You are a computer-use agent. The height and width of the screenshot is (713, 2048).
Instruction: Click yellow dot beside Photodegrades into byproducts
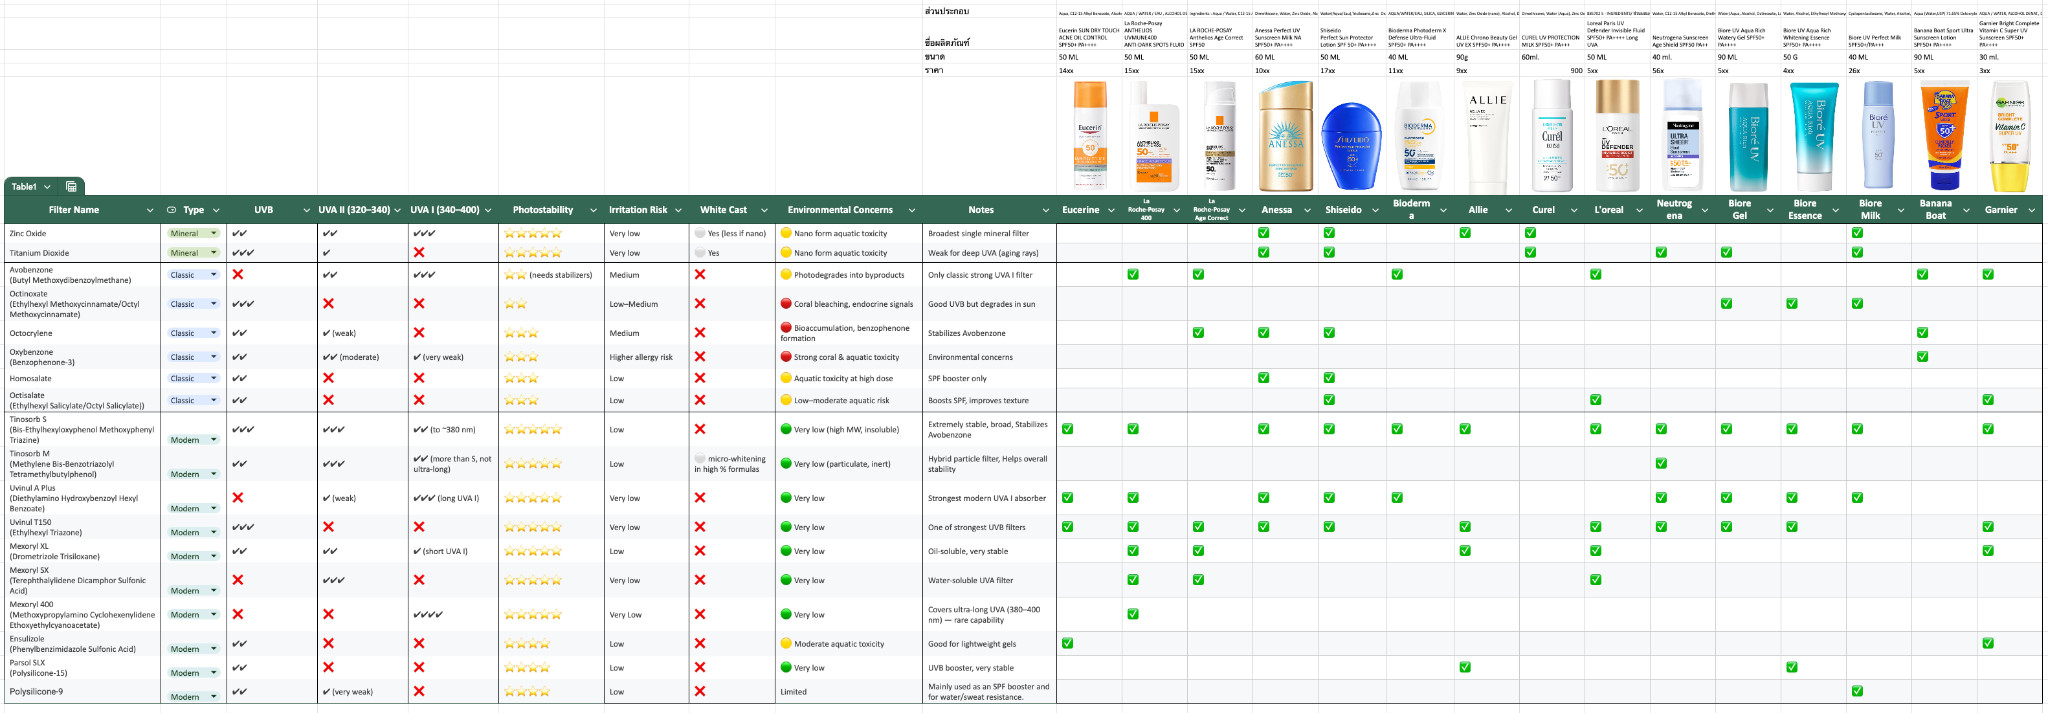(786, 274)
